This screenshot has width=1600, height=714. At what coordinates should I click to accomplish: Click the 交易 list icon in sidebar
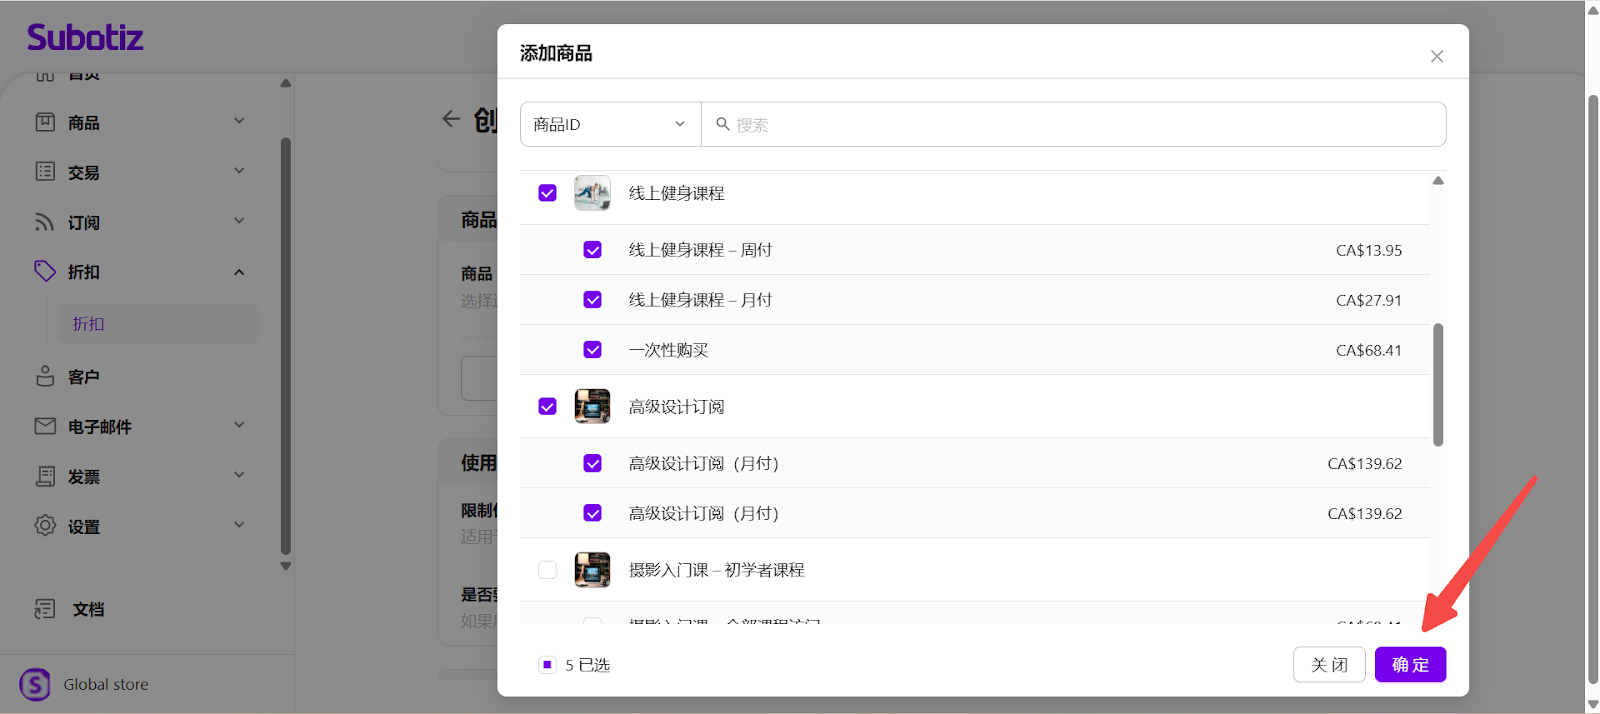point(45,172)
